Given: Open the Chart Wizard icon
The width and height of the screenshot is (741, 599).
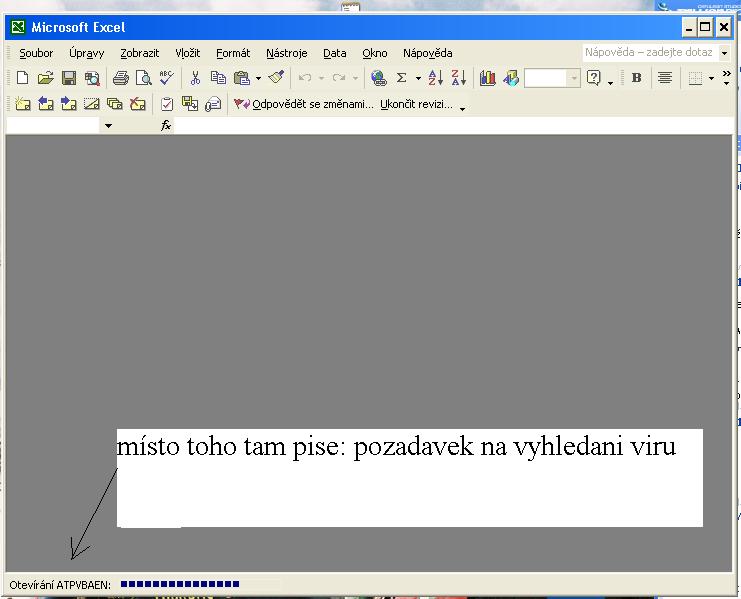Looking at the screenshot, I should (488, 78).
